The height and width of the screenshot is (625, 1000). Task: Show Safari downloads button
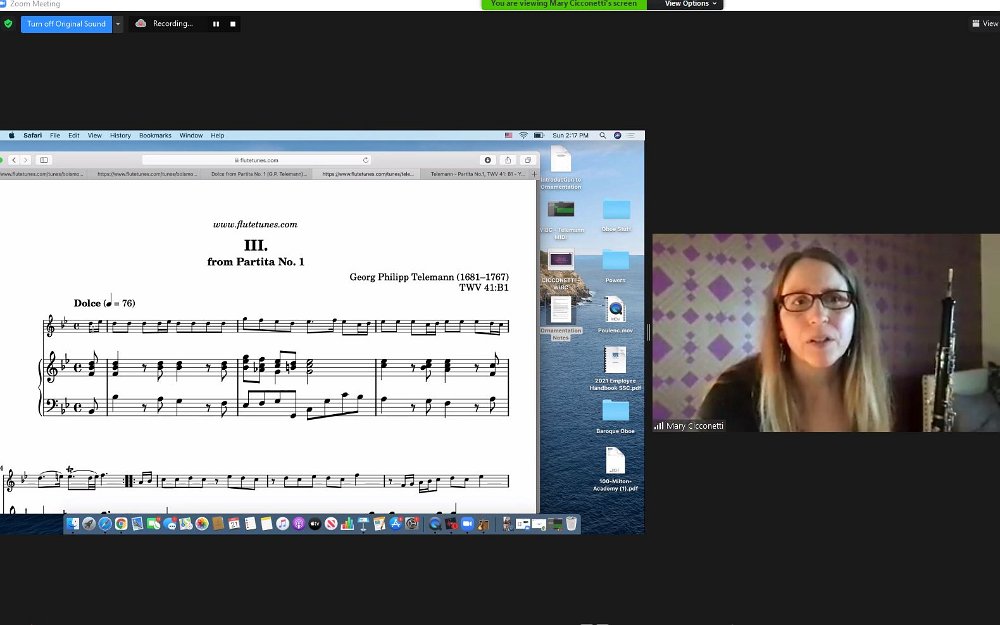(488, 160)
